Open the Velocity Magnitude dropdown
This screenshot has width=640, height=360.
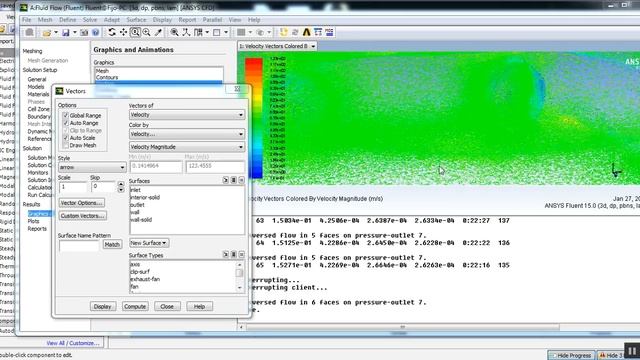pos(187,147)
